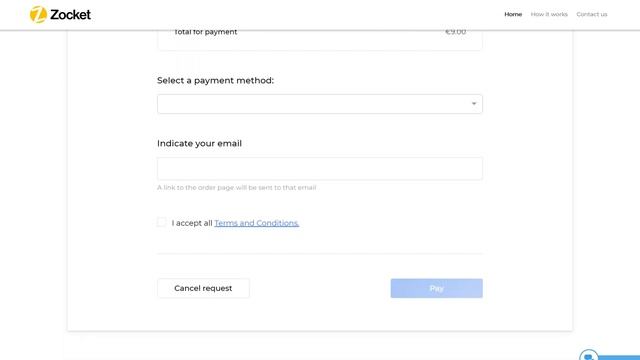Click the Cancel request button
The width and height of the screenshot is (640, 360).
click(x=203, y=288)
